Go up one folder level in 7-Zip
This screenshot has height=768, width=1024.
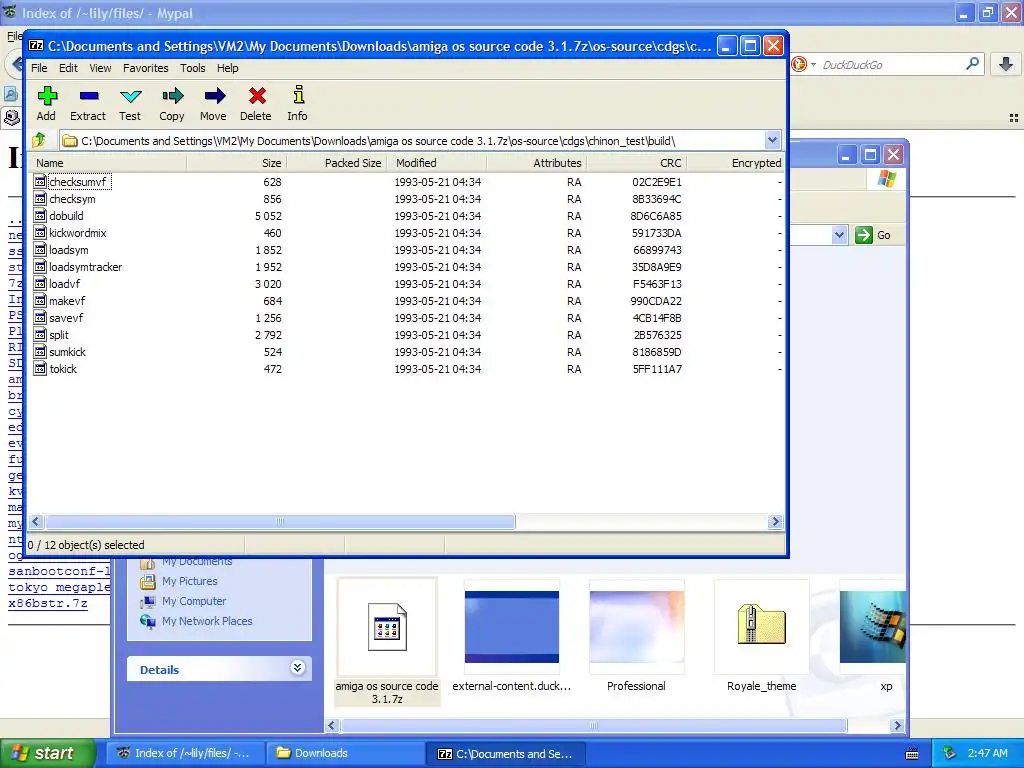pos(39,140)
